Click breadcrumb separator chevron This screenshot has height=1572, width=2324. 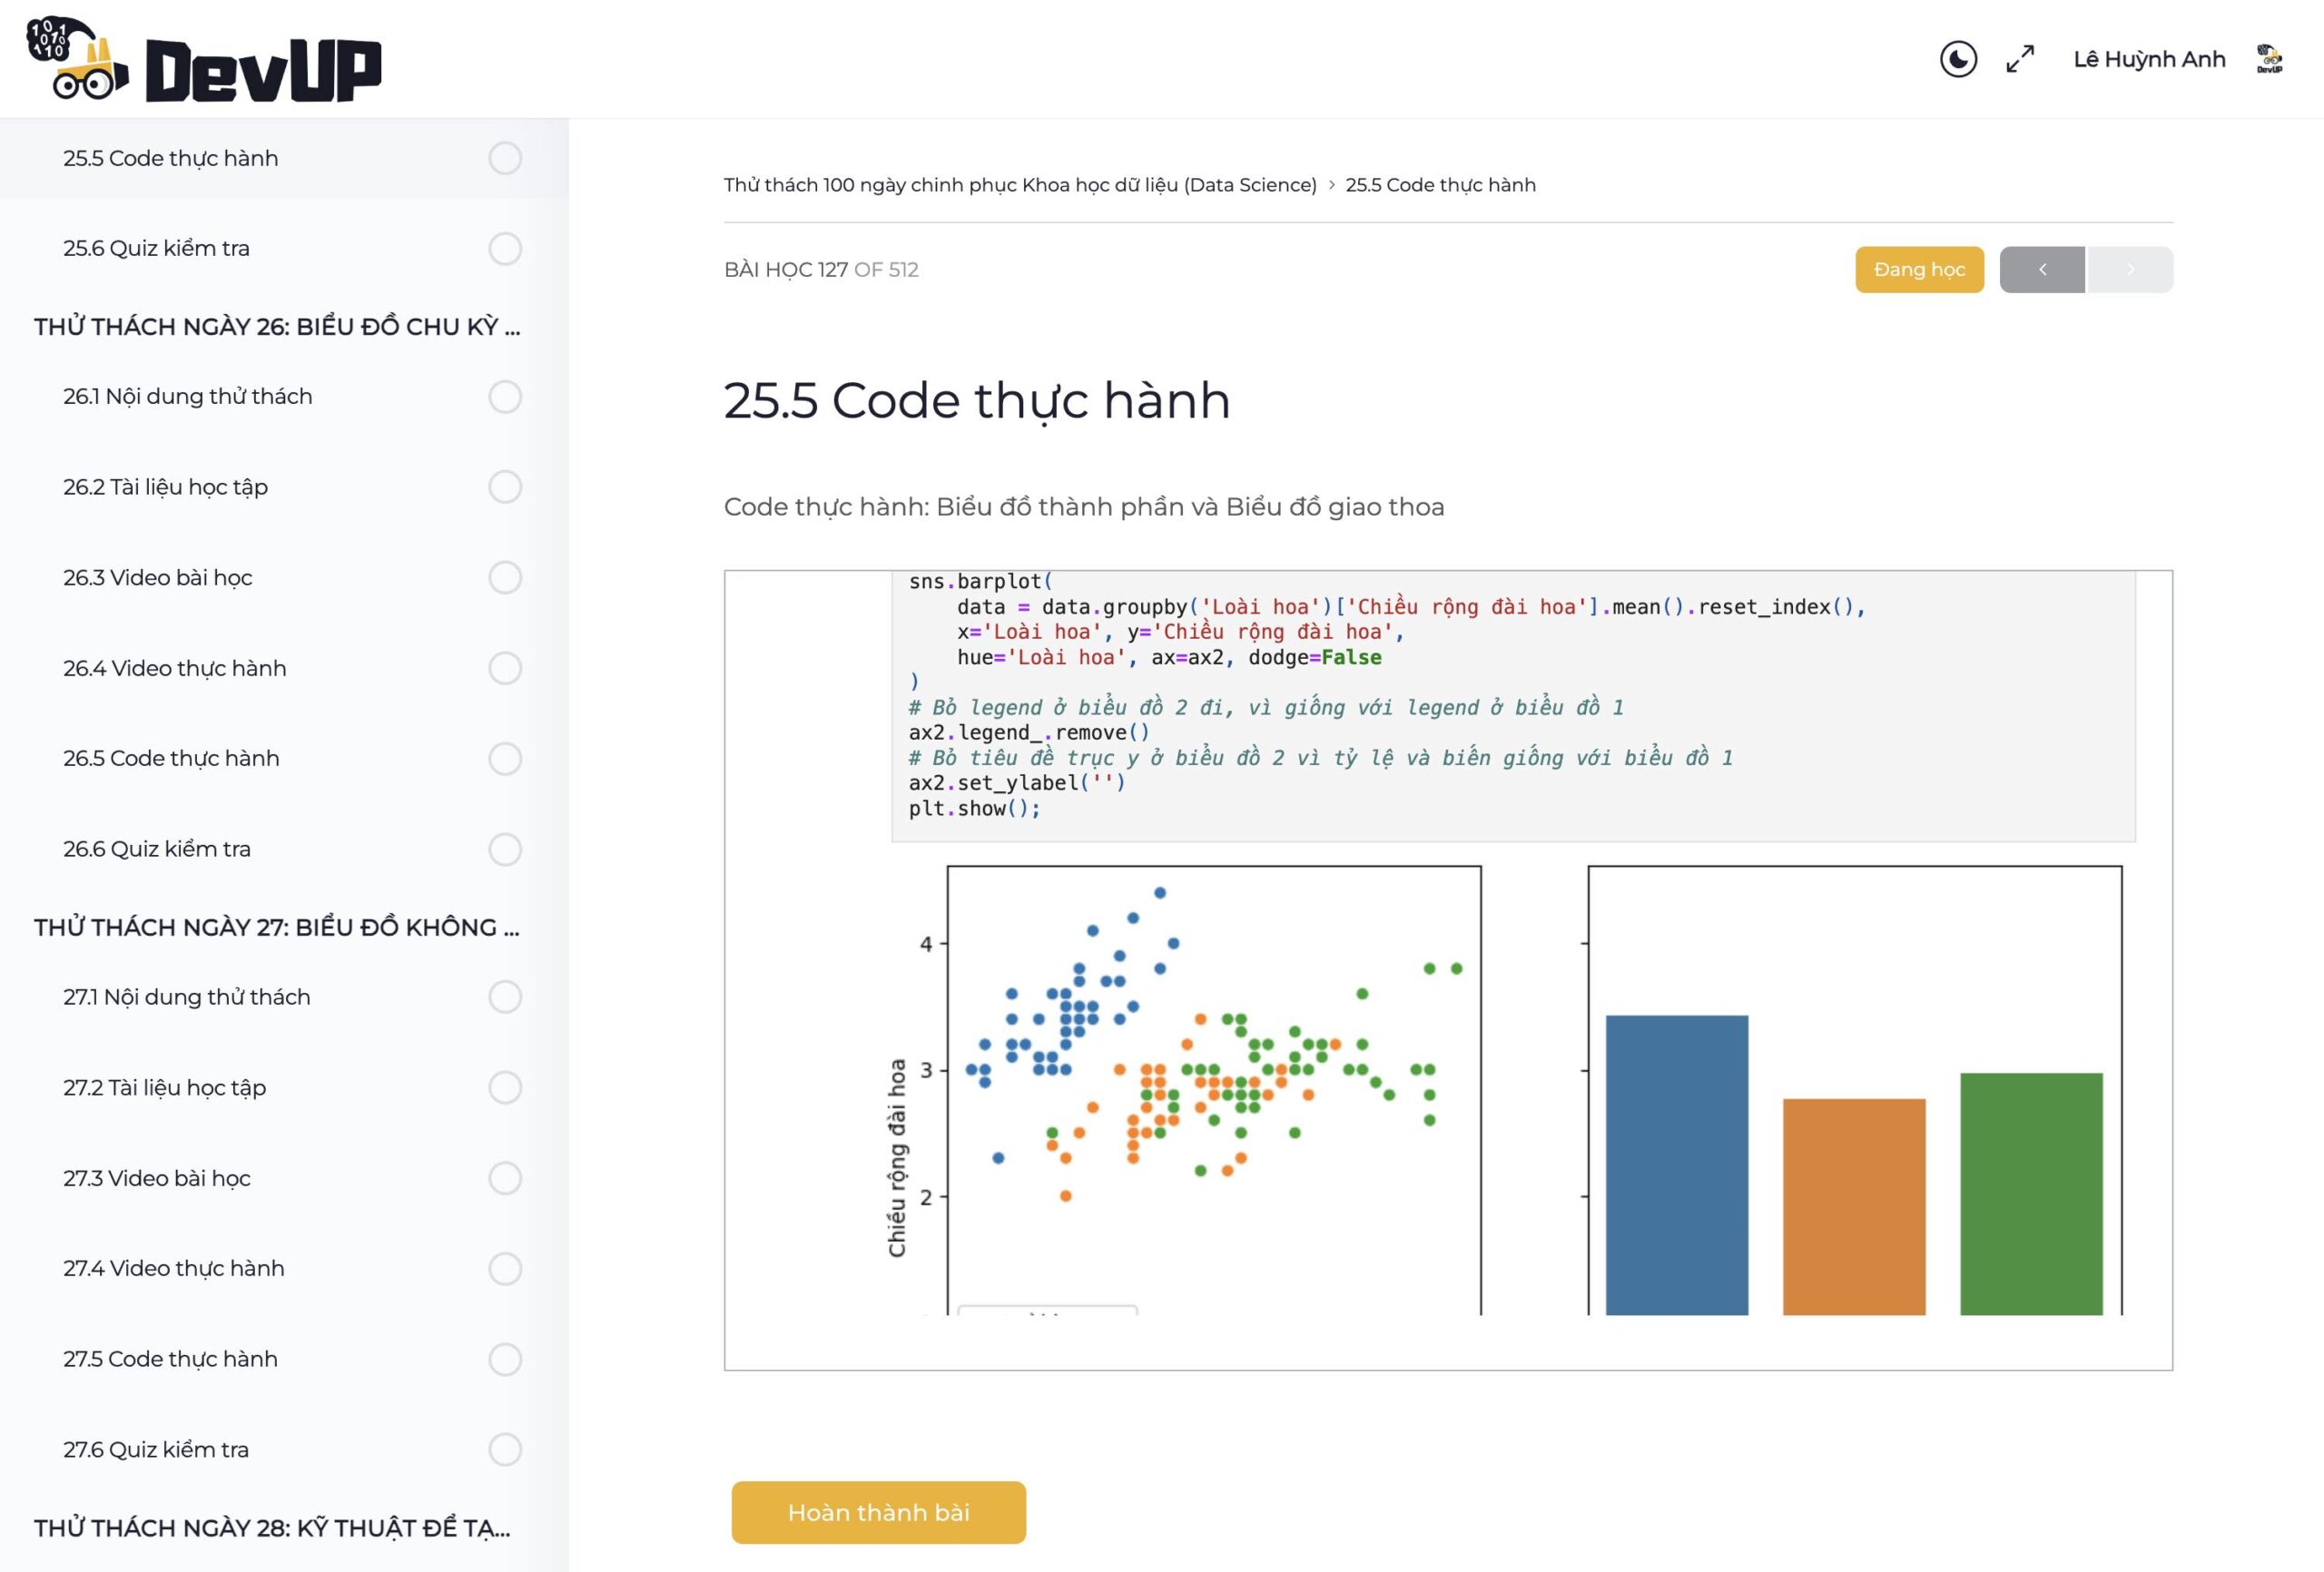[1331, 185]
